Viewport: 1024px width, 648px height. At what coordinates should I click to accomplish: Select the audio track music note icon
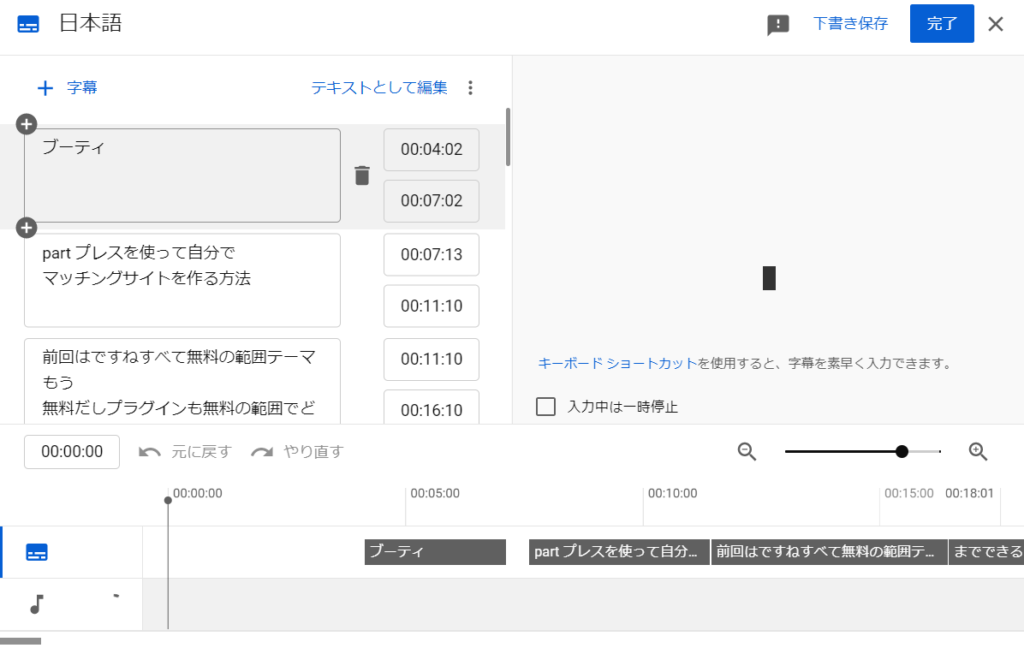37,604
